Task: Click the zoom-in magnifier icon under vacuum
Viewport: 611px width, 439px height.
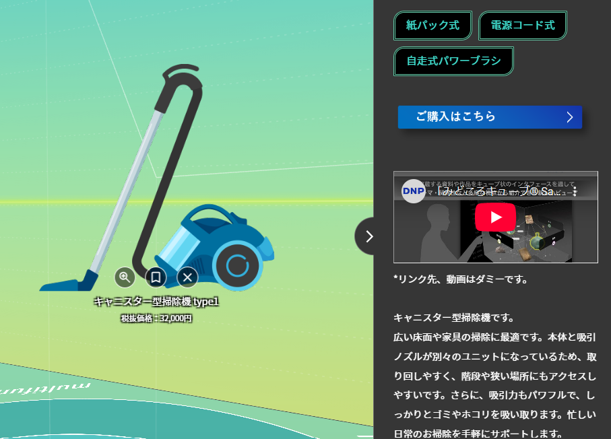Action: pyautogui.click(x=125, y=277)
